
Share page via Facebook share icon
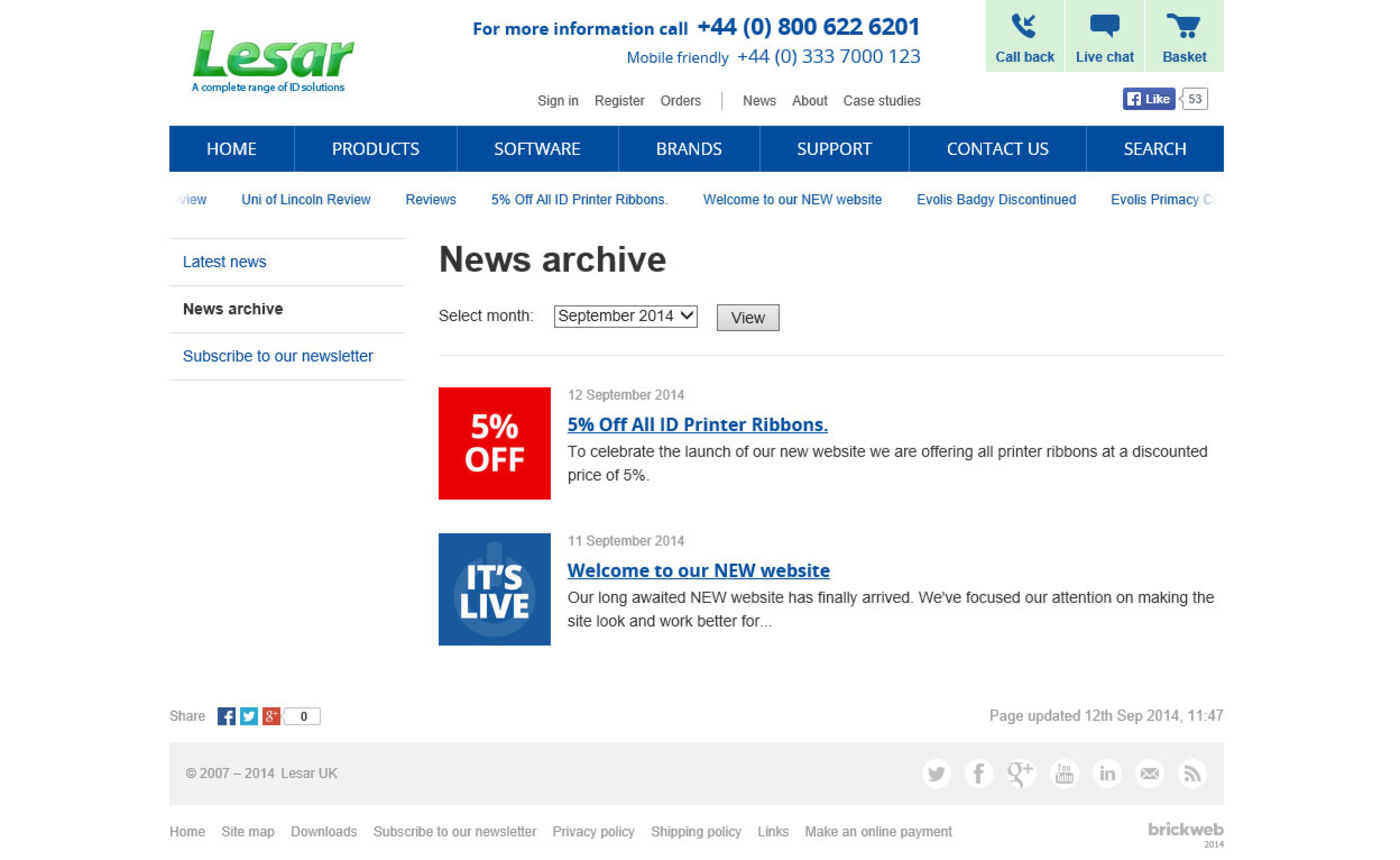coord(227,716)
